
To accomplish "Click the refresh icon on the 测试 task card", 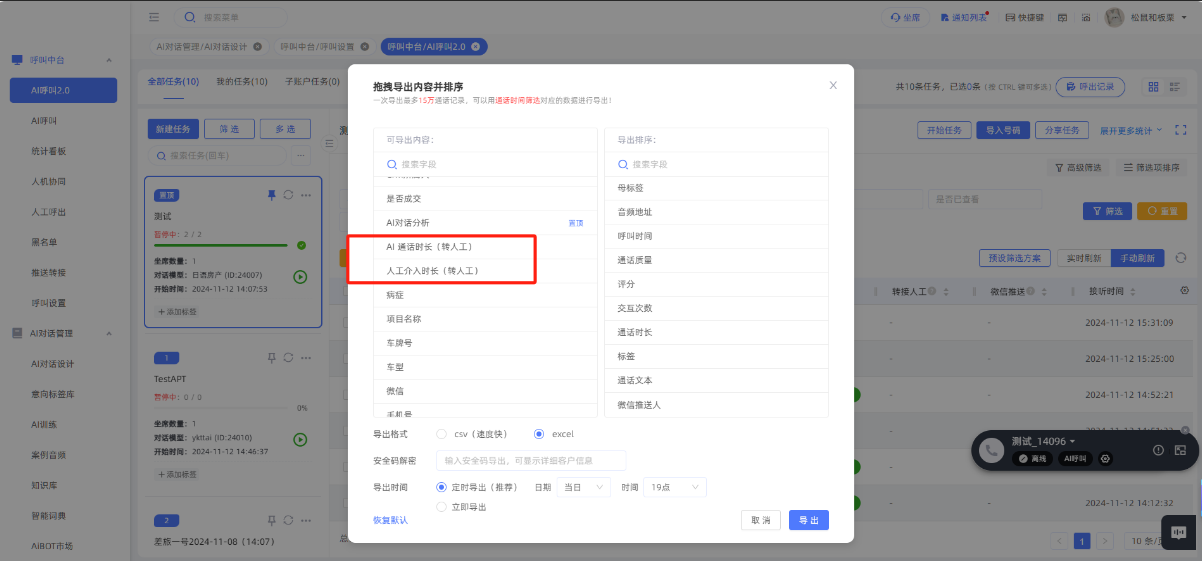I will click(x=288, y=194).
